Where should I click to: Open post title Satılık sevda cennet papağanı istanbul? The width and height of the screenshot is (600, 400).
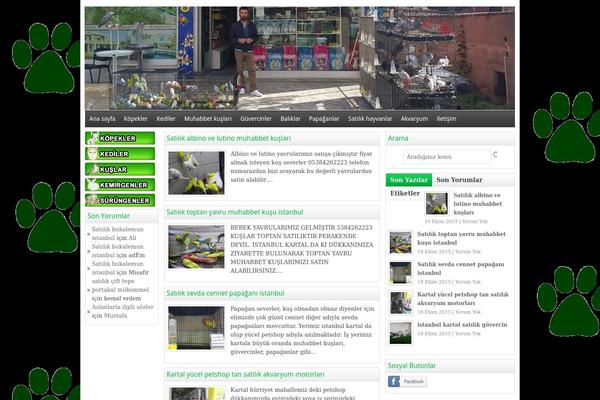[x=225, y=293]
